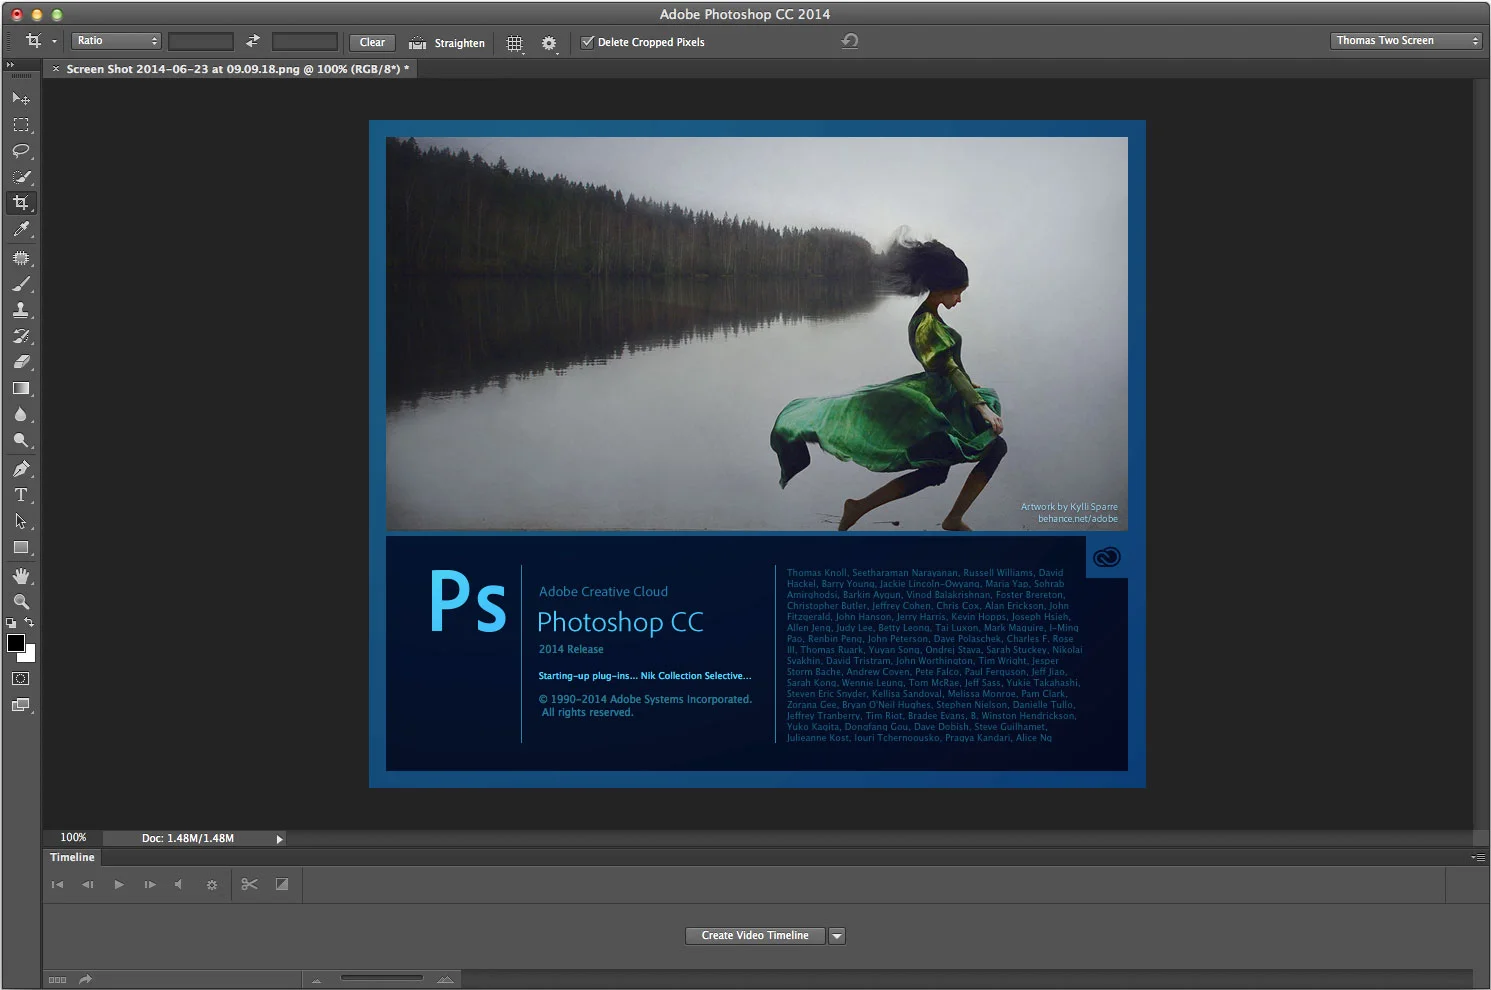Open the Thomas Two Screen workspace selector
Image resolution: width=1491 pixels, height=990 pixels.
[1404, 40]
